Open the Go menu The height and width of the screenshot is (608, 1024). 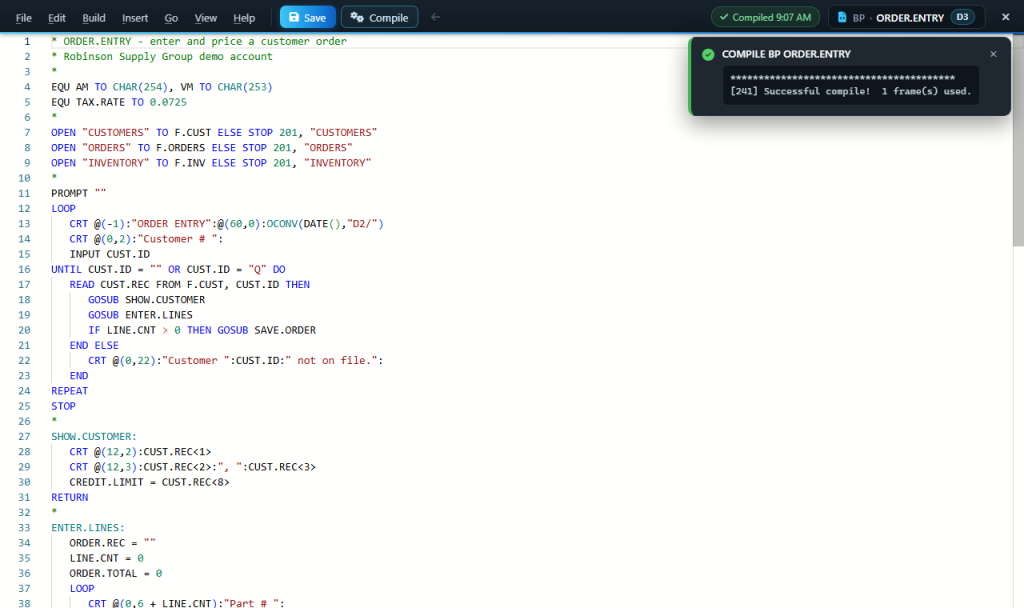pyautogui.click(x=171, y=18)
